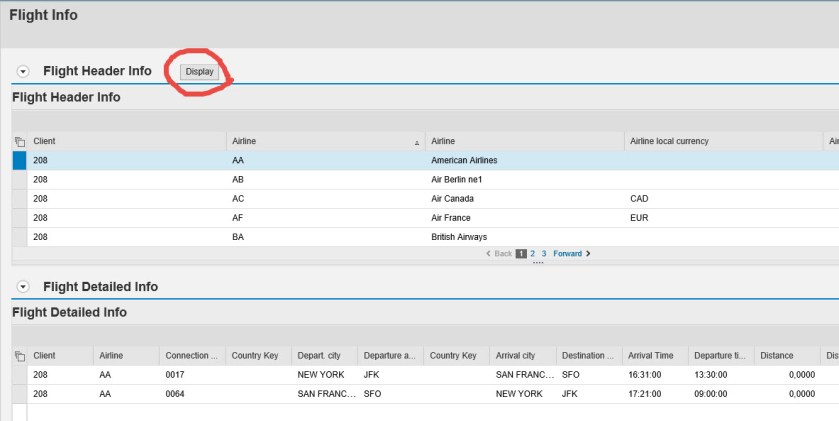Select the row selector for Air Canada

[19, 199]
